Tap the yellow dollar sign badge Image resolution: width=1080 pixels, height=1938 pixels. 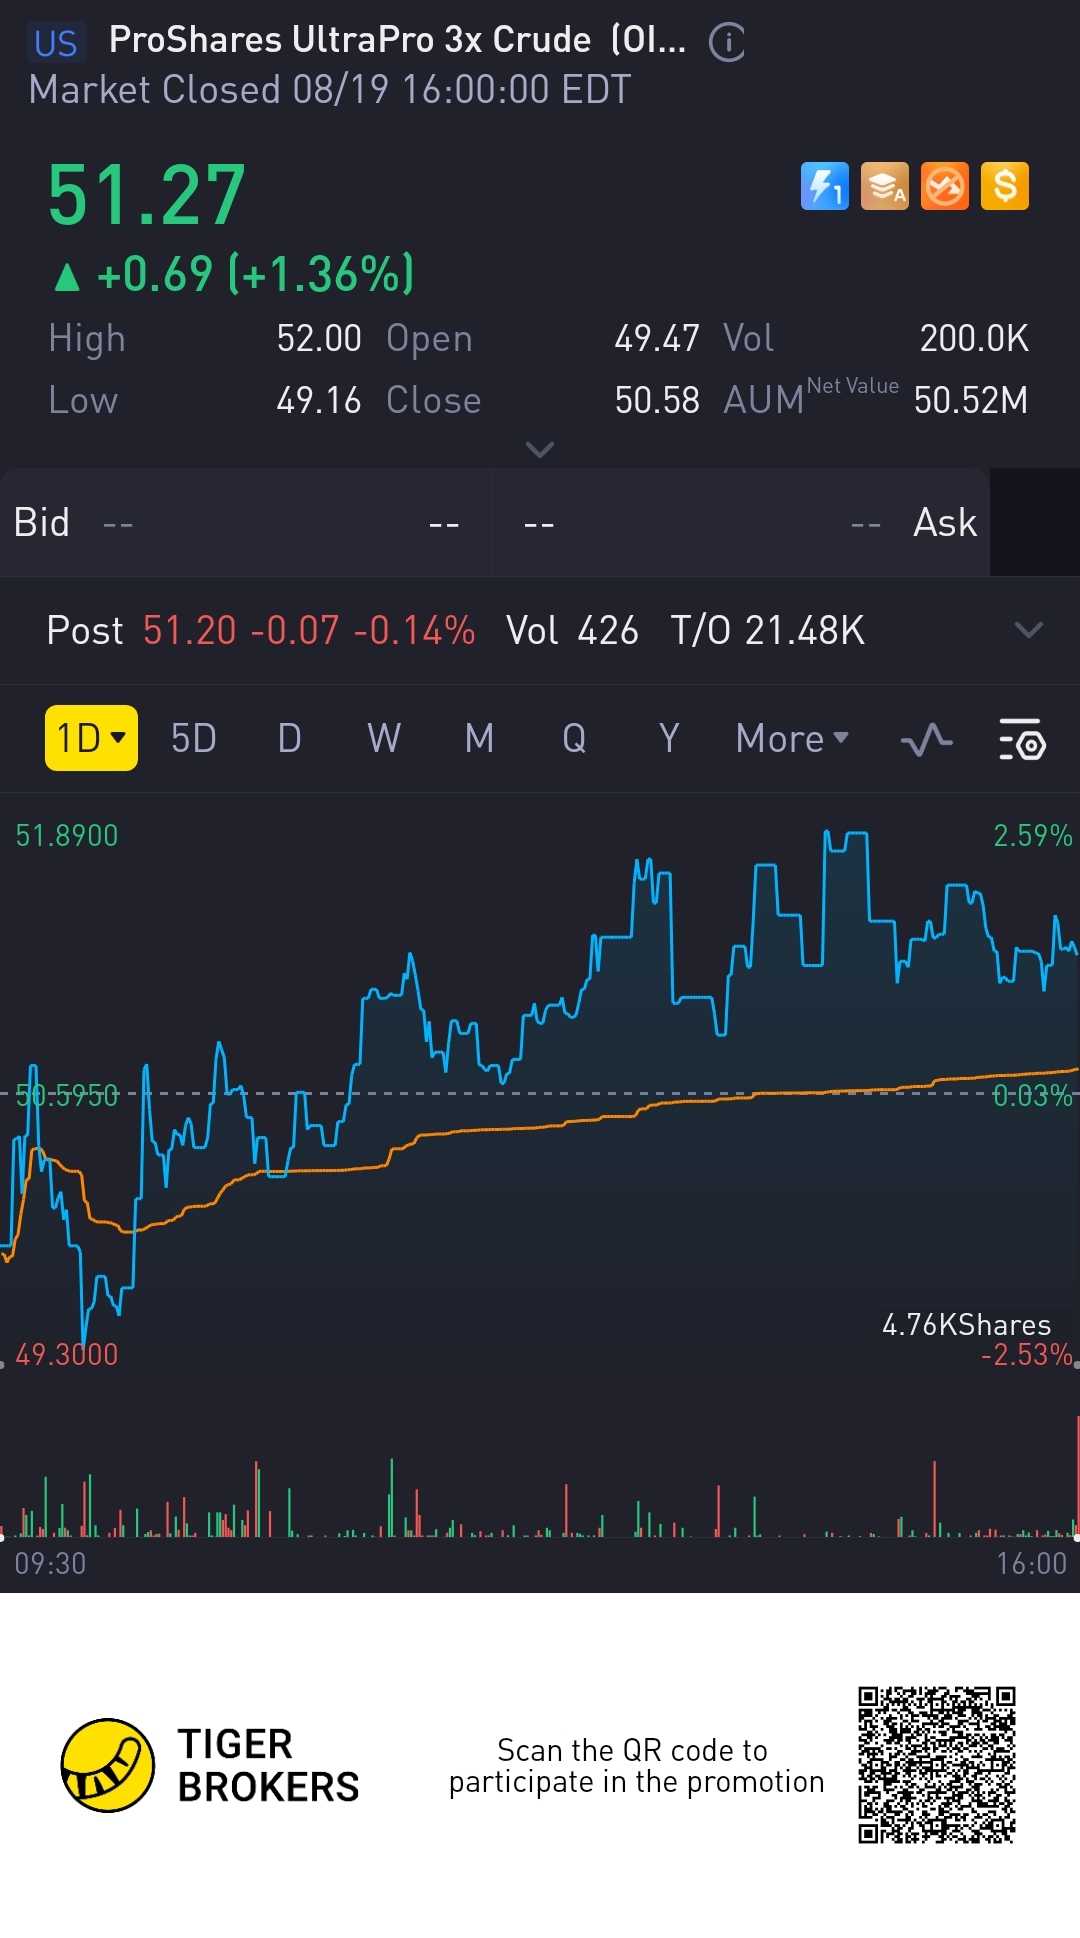pyautogui.click(x=1005, y=186)
